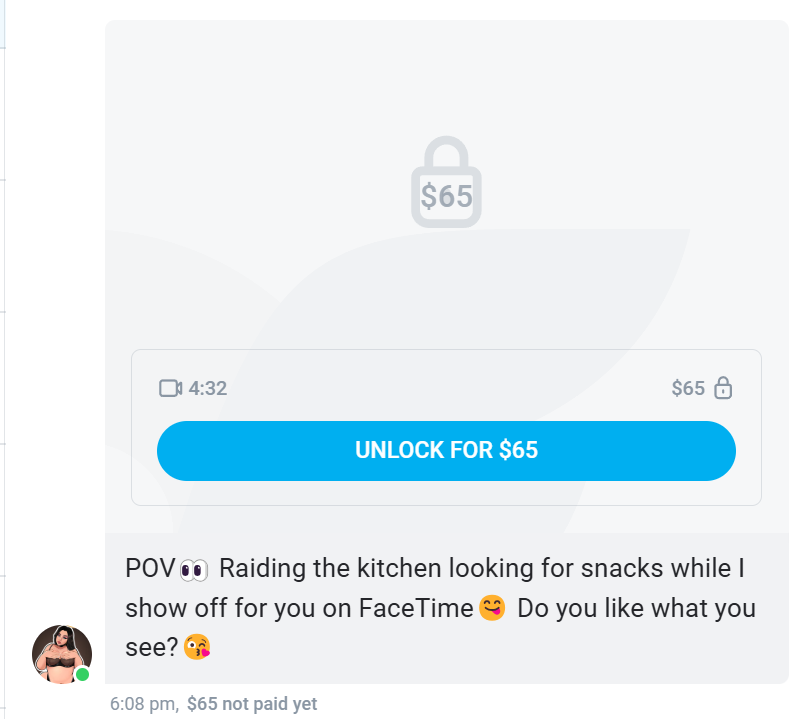Image resolution: width=806 pixels, height=719 pixels.
Task: Click the 'Raiding the kitchen' message text
Action: [330, 568]
